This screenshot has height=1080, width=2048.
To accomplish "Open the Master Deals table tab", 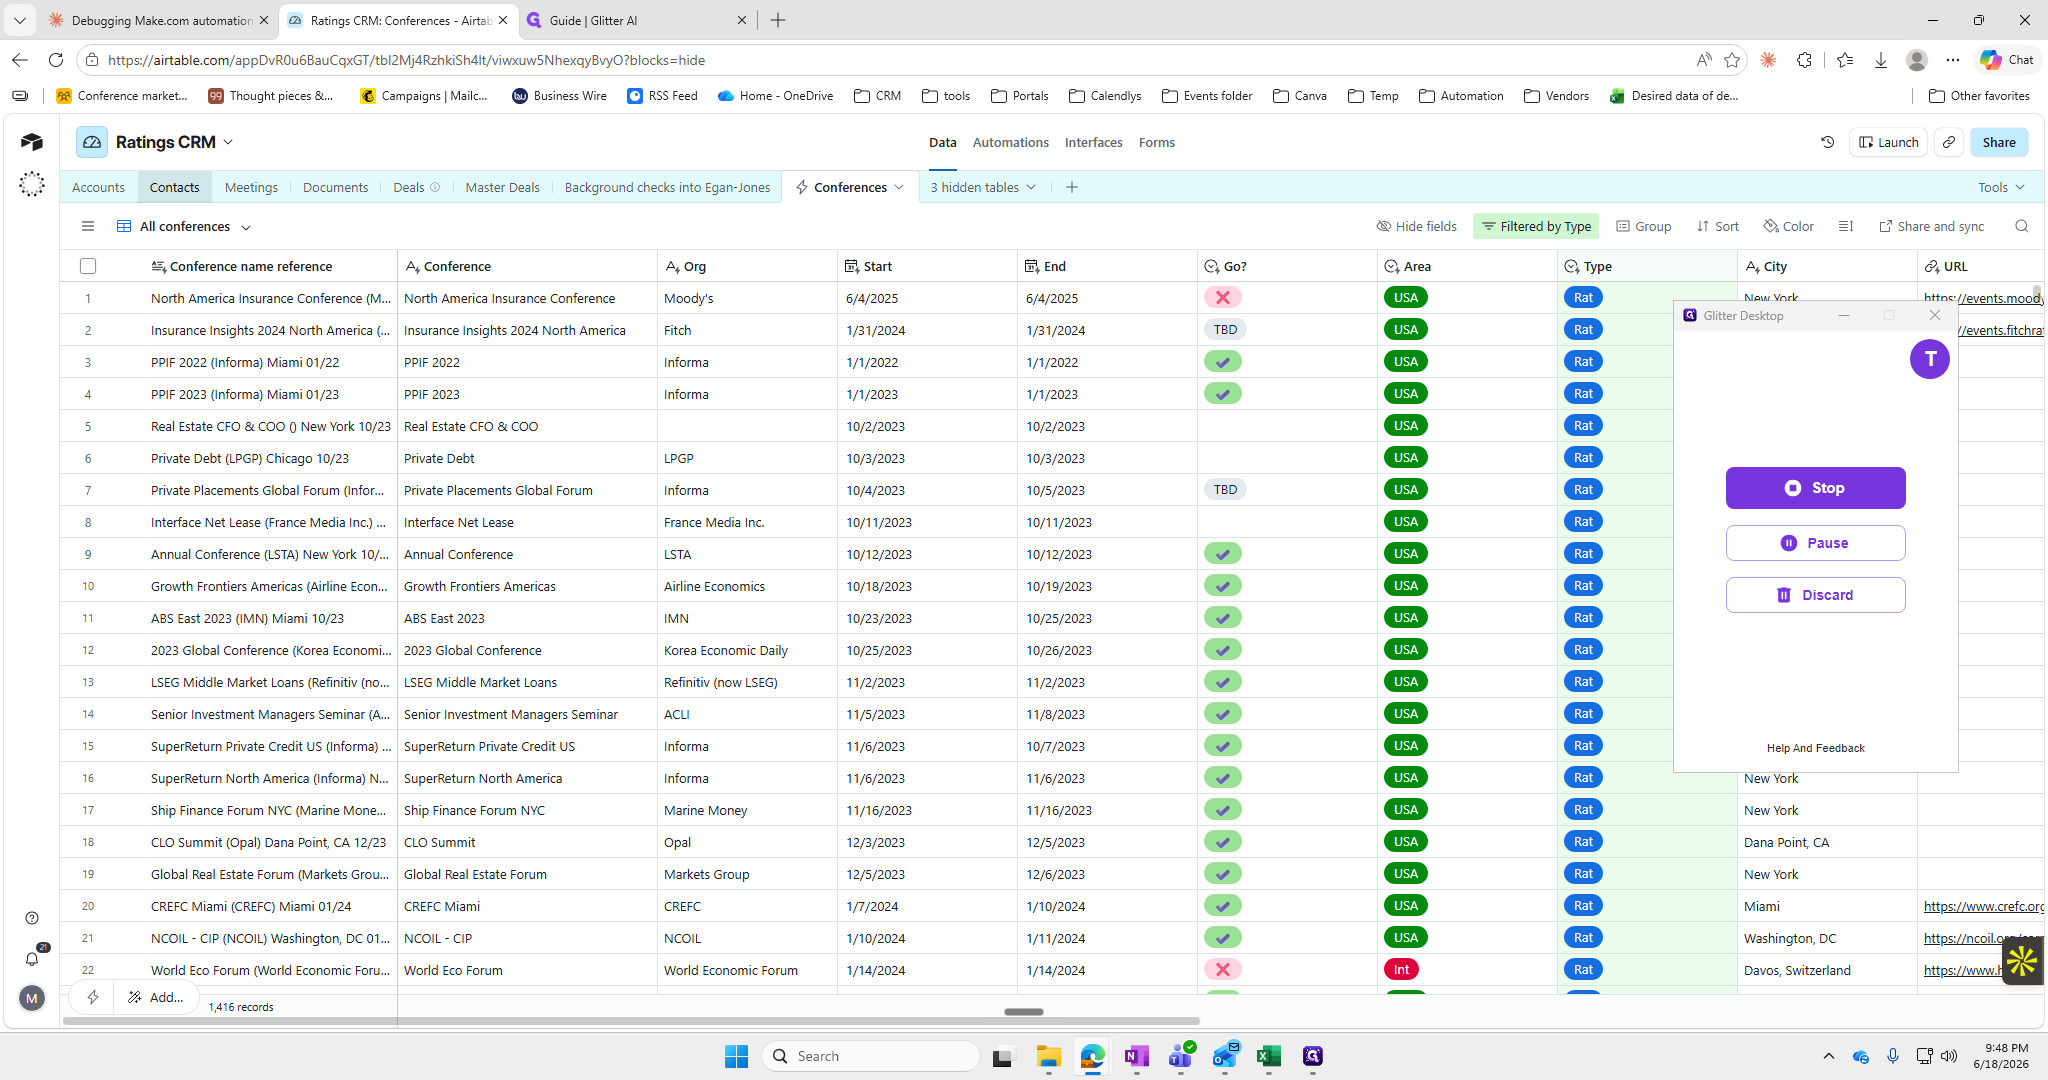I will point(502,187).
